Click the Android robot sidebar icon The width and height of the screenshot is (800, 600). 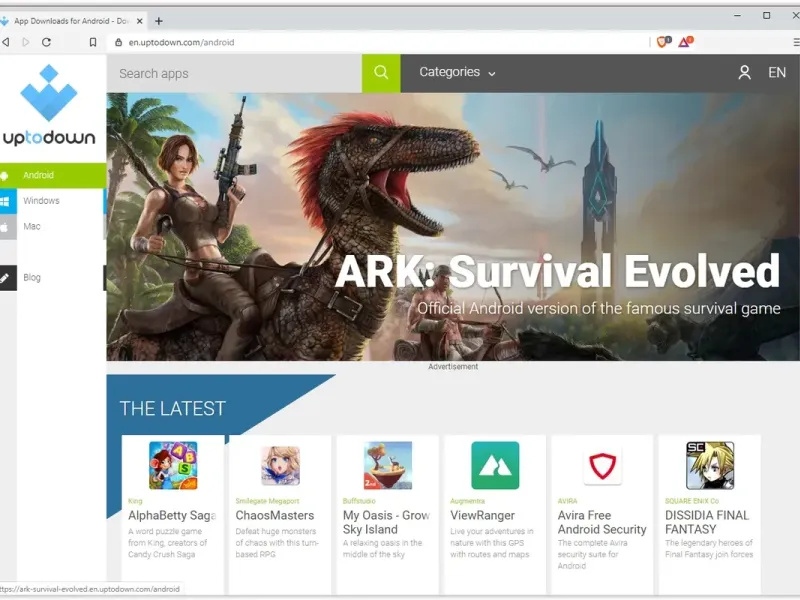click(5, 176)
